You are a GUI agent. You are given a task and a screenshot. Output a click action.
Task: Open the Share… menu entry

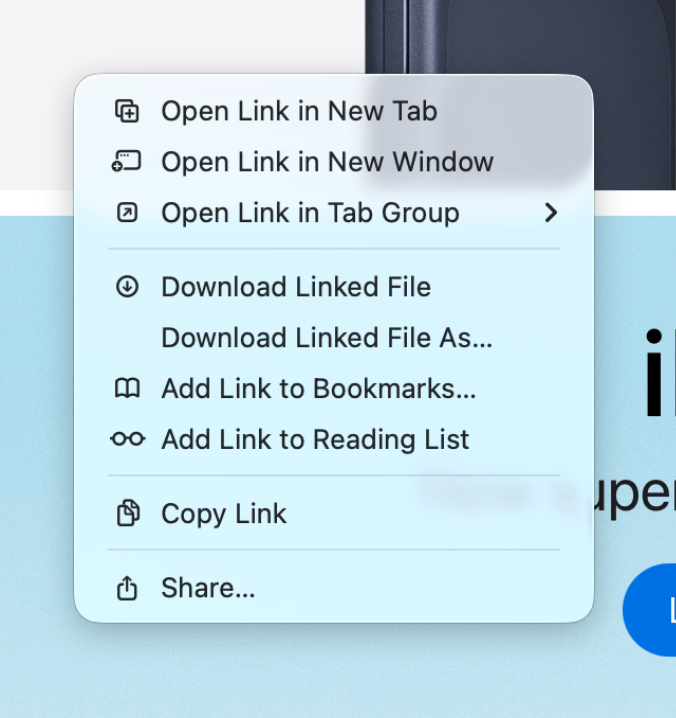334,587
